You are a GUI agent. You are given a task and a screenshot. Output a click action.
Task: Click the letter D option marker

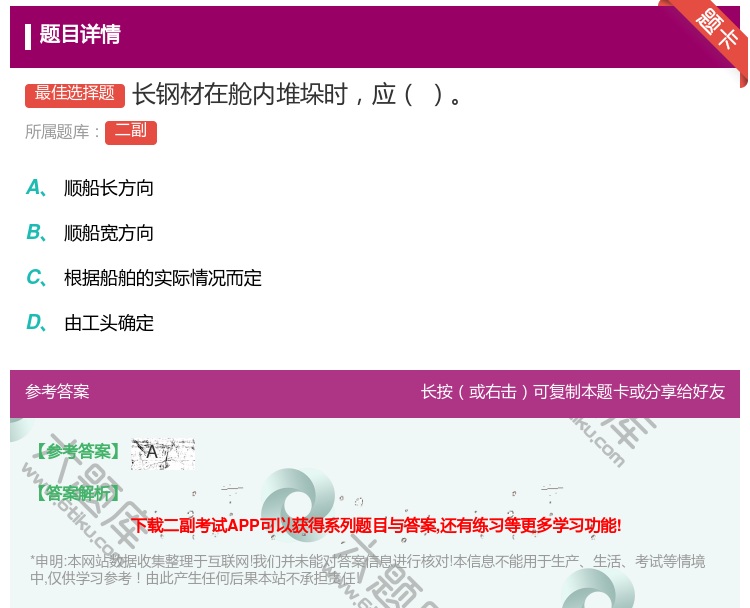[x=36, y=322]
